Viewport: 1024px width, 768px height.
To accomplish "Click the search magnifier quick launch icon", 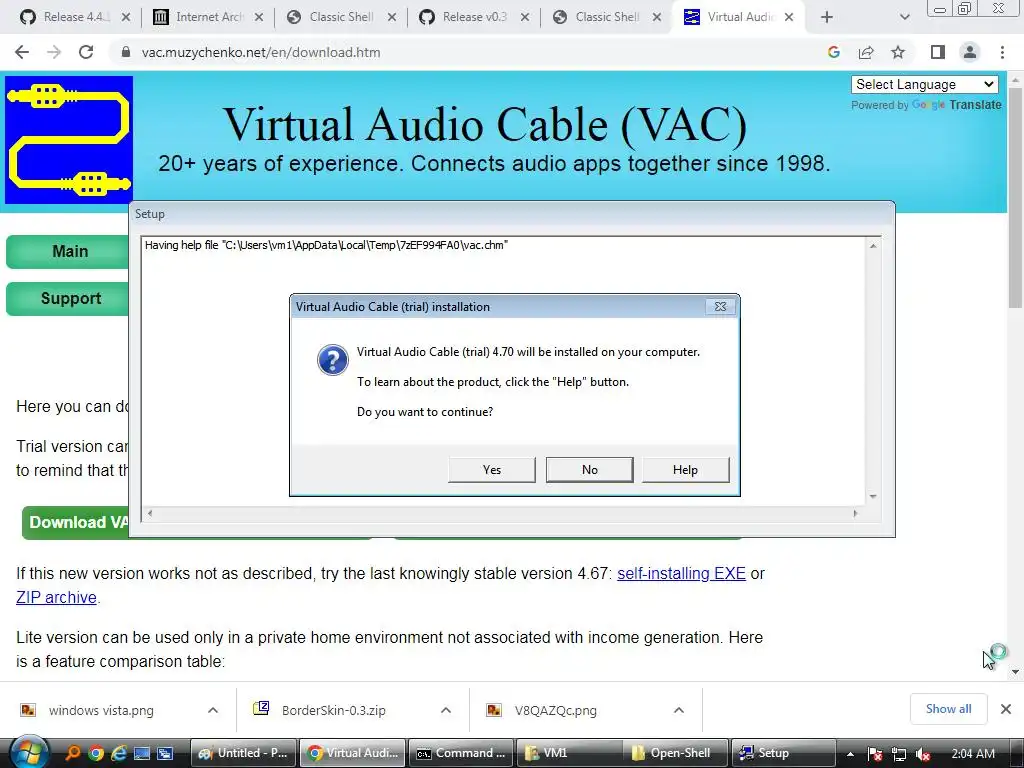I will click(72, 753).
